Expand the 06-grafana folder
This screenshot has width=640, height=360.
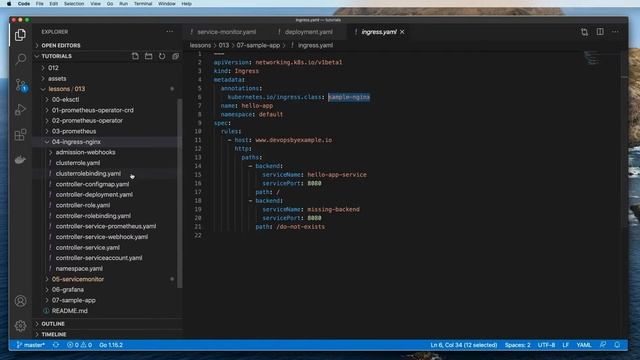(68, 290)
